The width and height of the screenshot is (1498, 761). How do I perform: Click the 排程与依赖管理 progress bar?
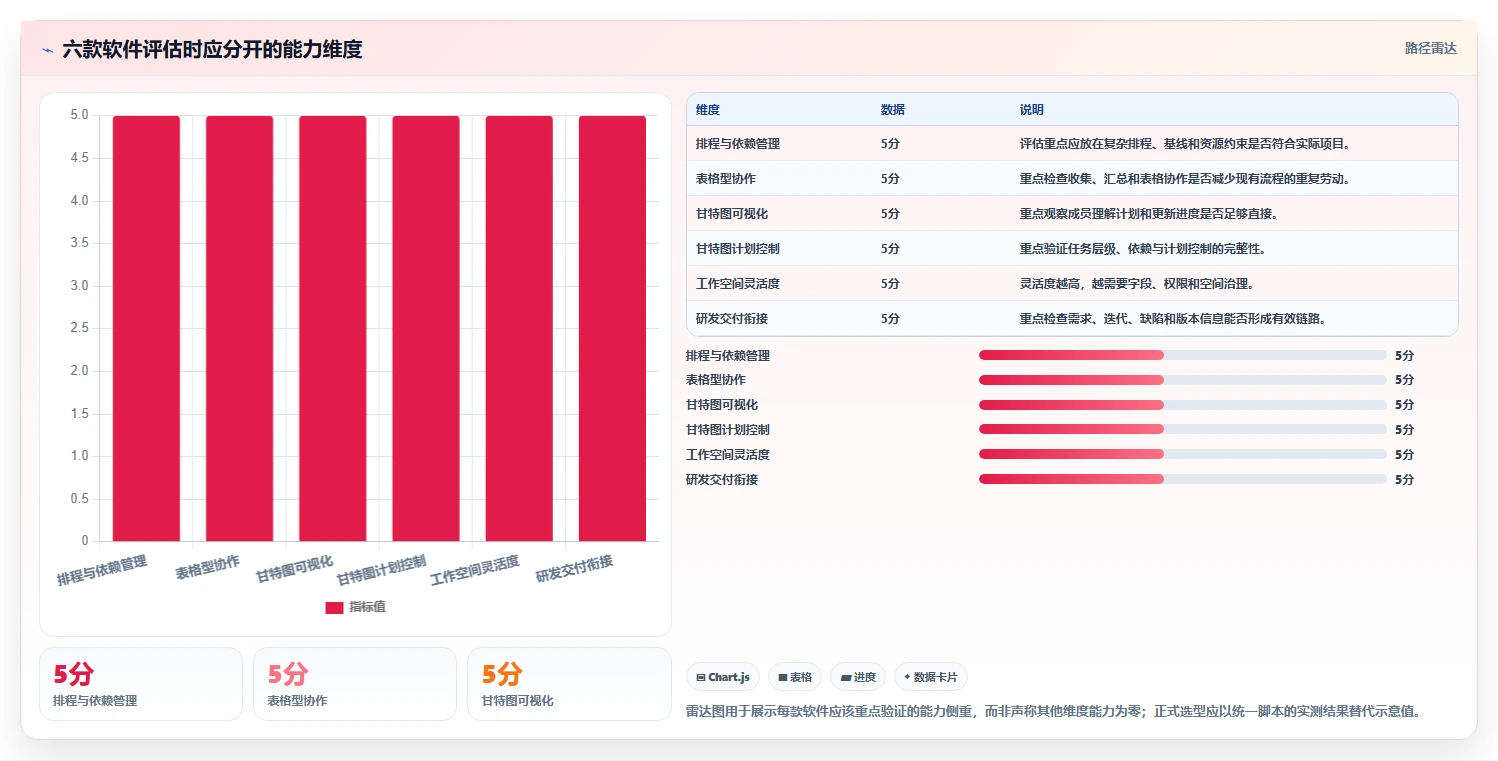point(1183,355)
